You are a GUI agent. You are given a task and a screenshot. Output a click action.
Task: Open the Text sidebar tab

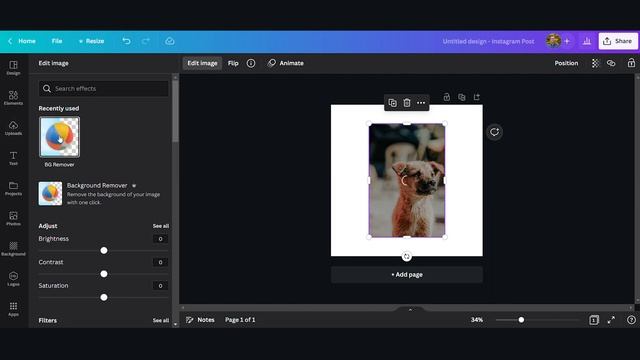pos(13,158)
